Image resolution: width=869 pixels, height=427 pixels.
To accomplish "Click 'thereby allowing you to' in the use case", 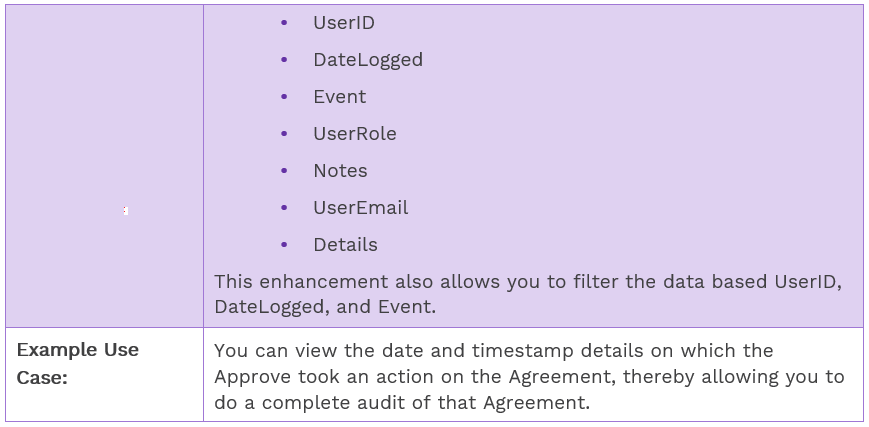I will (x=750, y=377).
